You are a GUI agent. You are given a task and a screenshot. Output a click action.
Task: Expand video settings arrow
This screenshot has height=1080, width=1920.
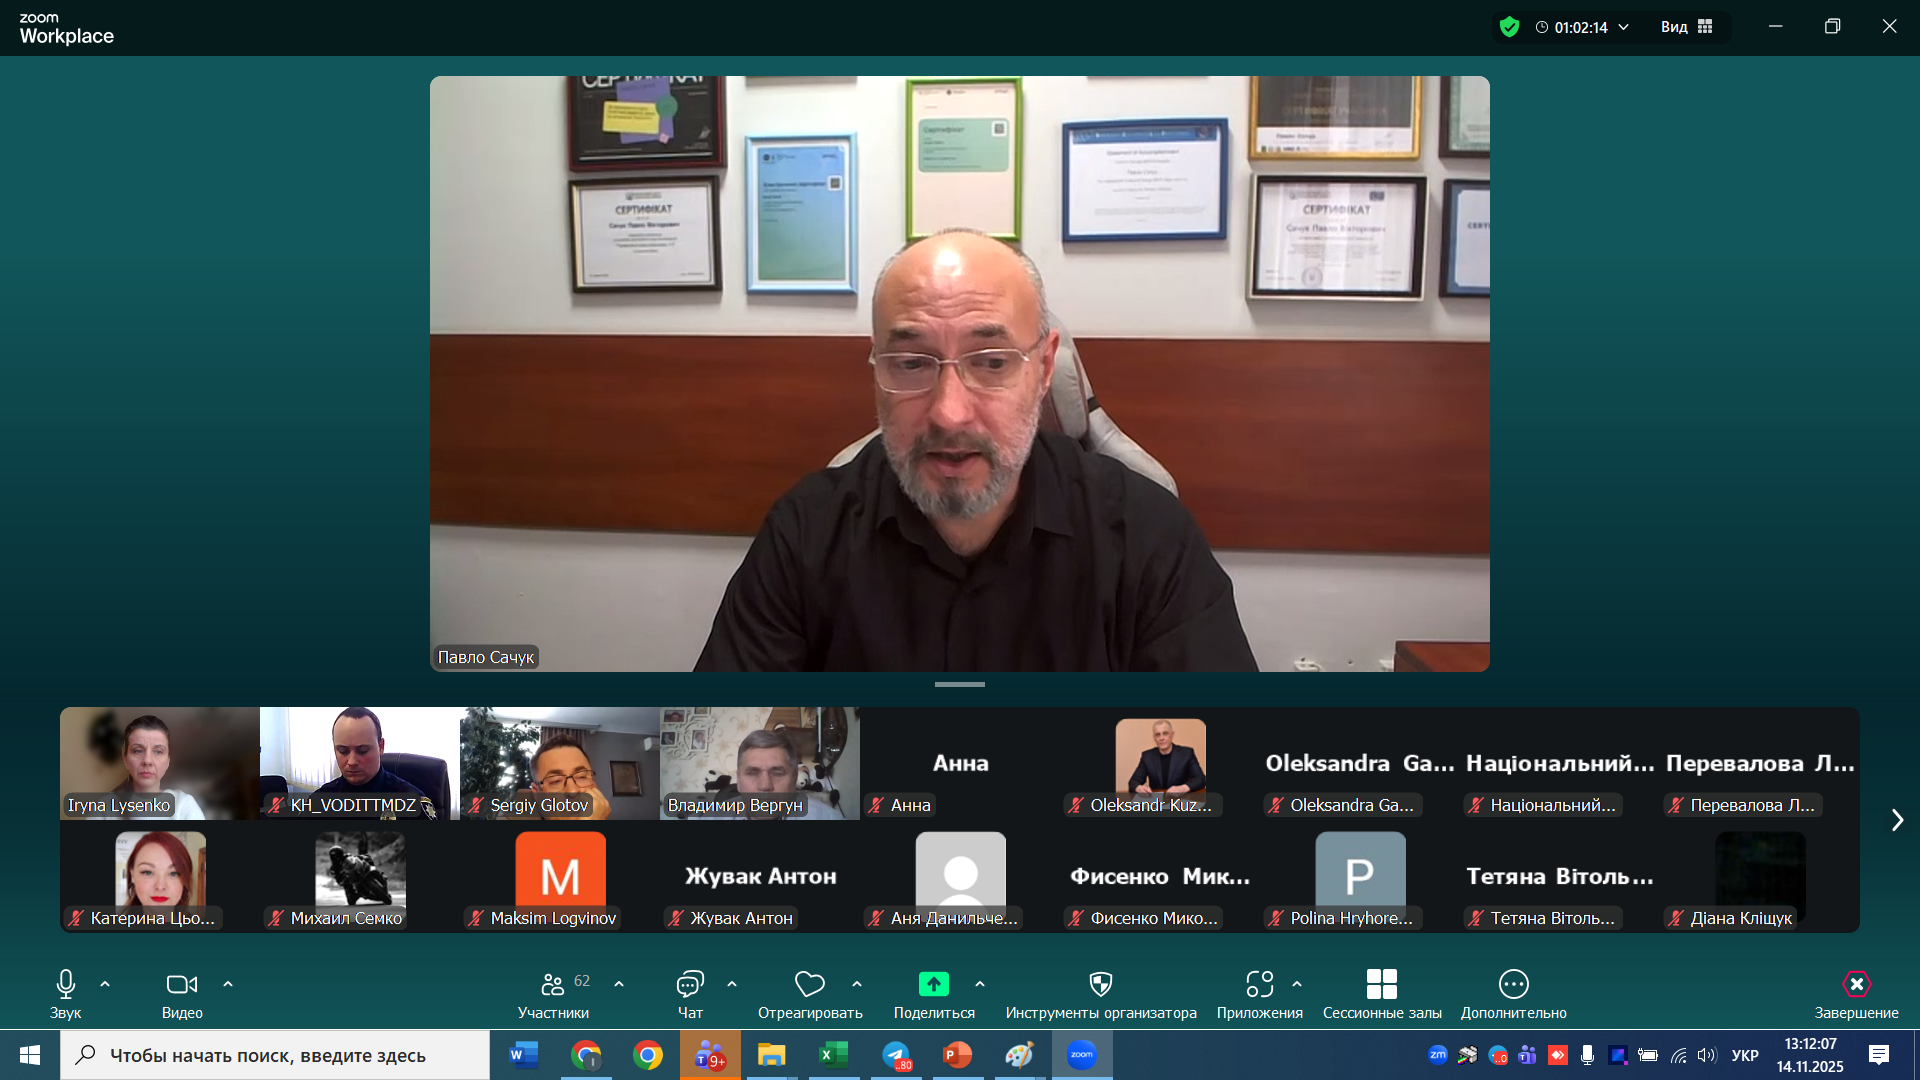click(x=228, y=985)
